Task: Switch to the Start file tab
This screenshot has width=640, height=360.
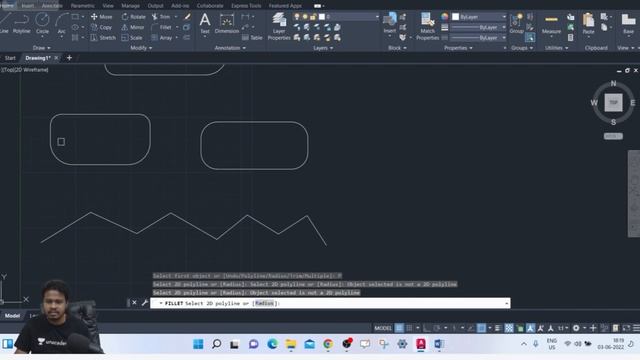Action: pos(10,58)
